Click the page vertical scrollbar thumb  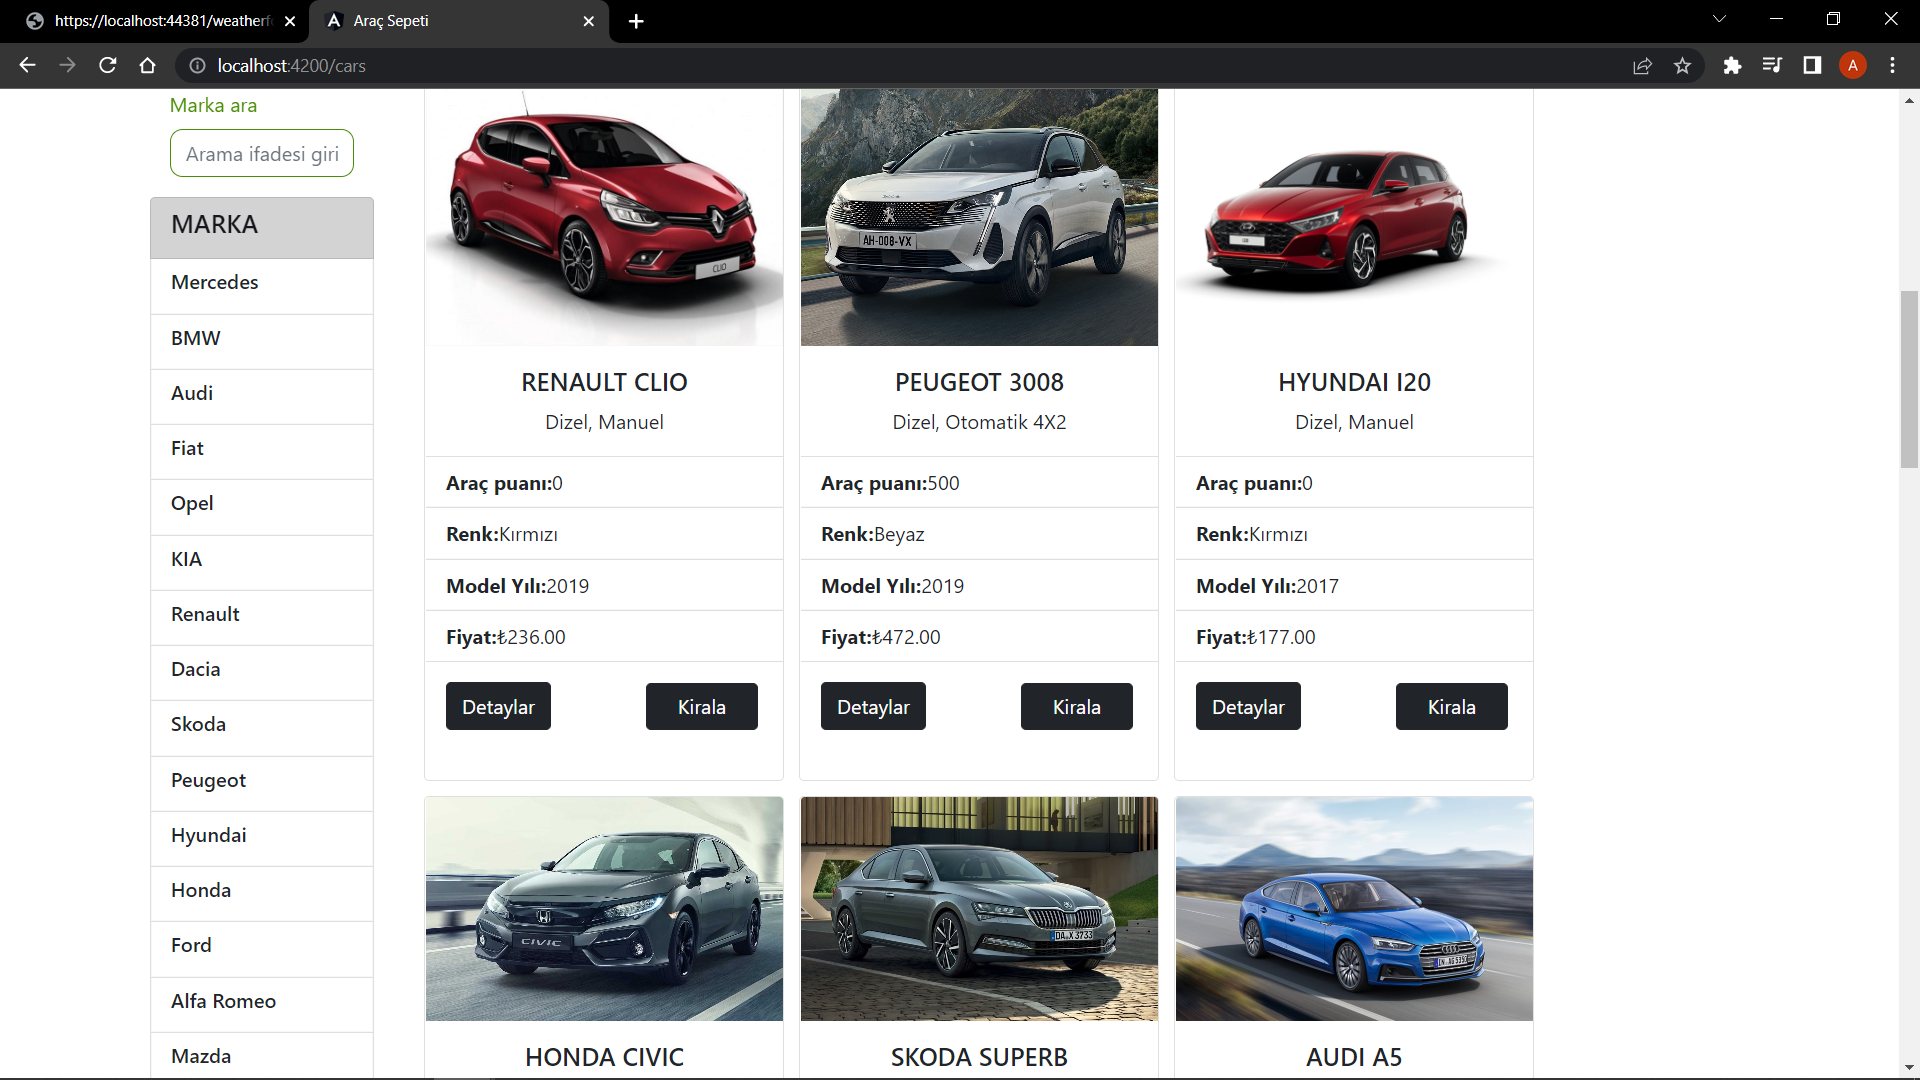[1909, 380]
